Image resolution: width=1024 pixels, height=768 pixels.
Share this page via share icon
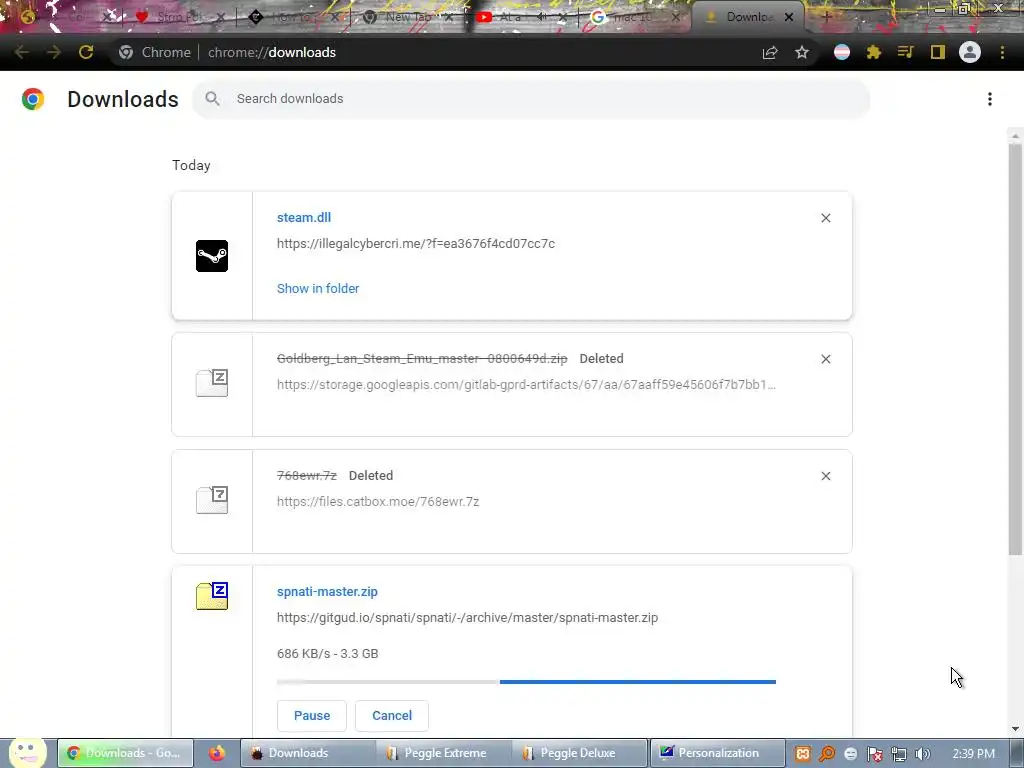pos(770,52)
